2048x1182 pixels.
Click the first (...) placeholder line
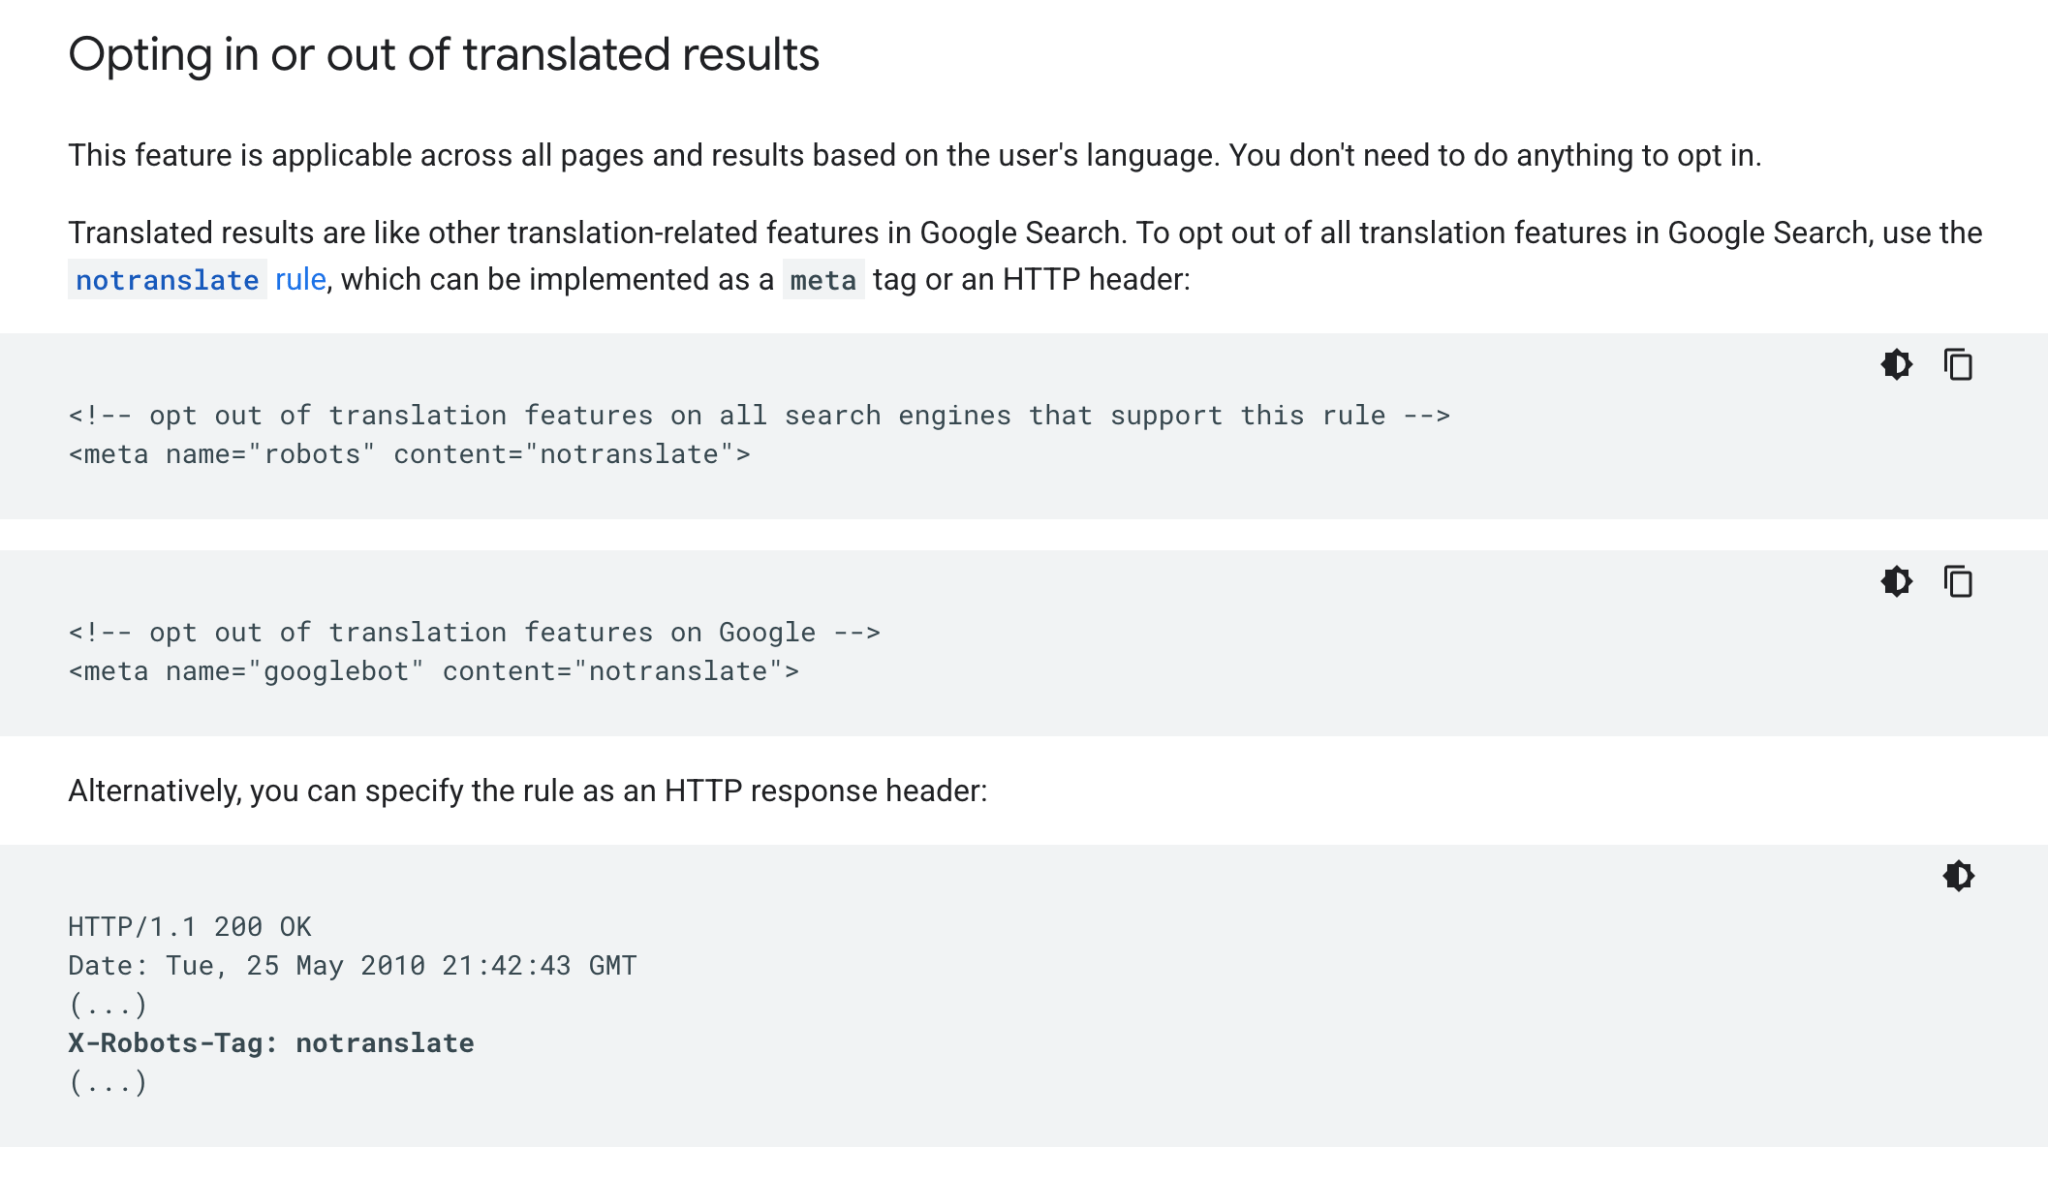[x=108, y=1004]
